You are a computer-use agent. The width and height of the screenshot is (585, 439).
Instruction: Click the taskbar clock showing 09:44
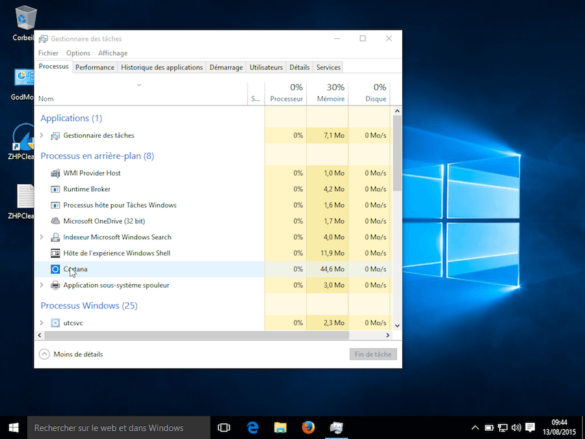(559, 427)
